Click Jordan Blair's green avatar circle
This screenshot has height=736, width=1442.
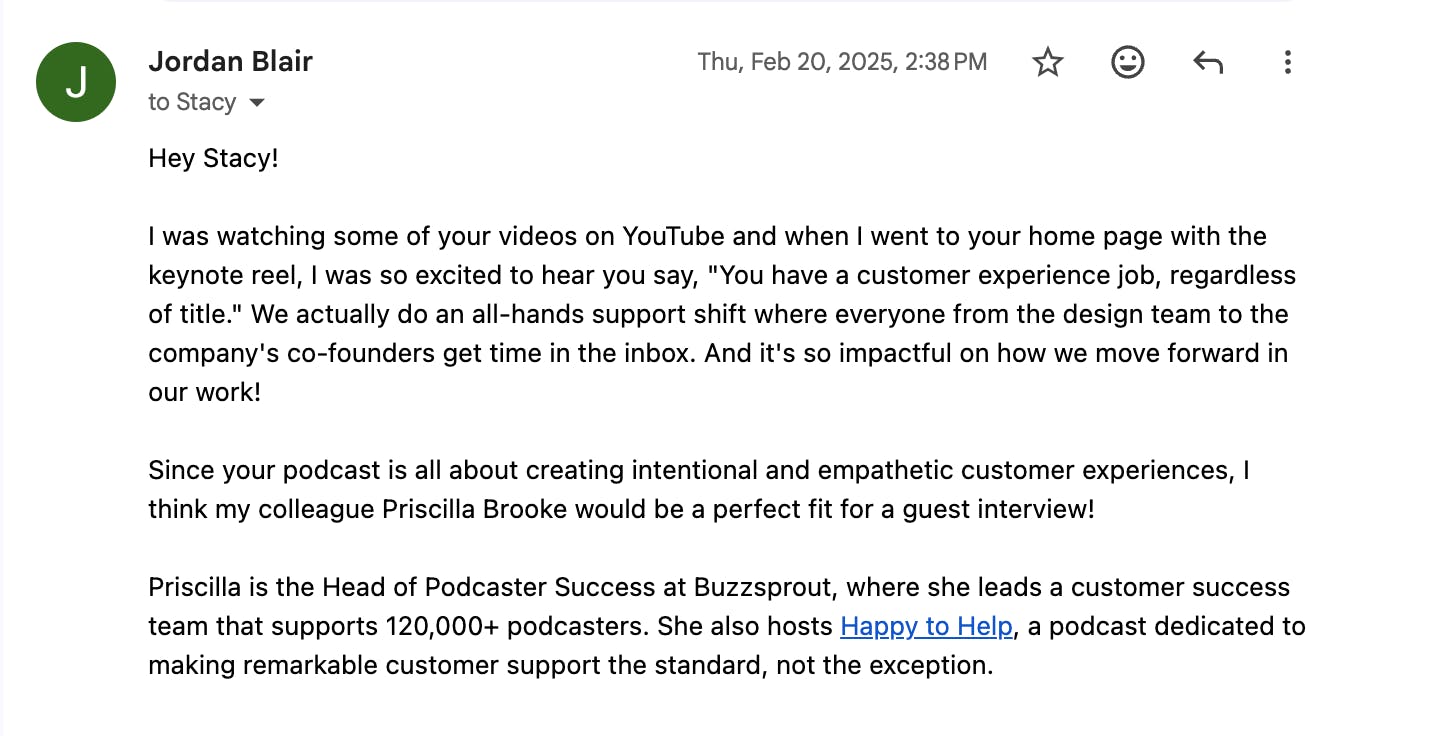tap(76, 82)
